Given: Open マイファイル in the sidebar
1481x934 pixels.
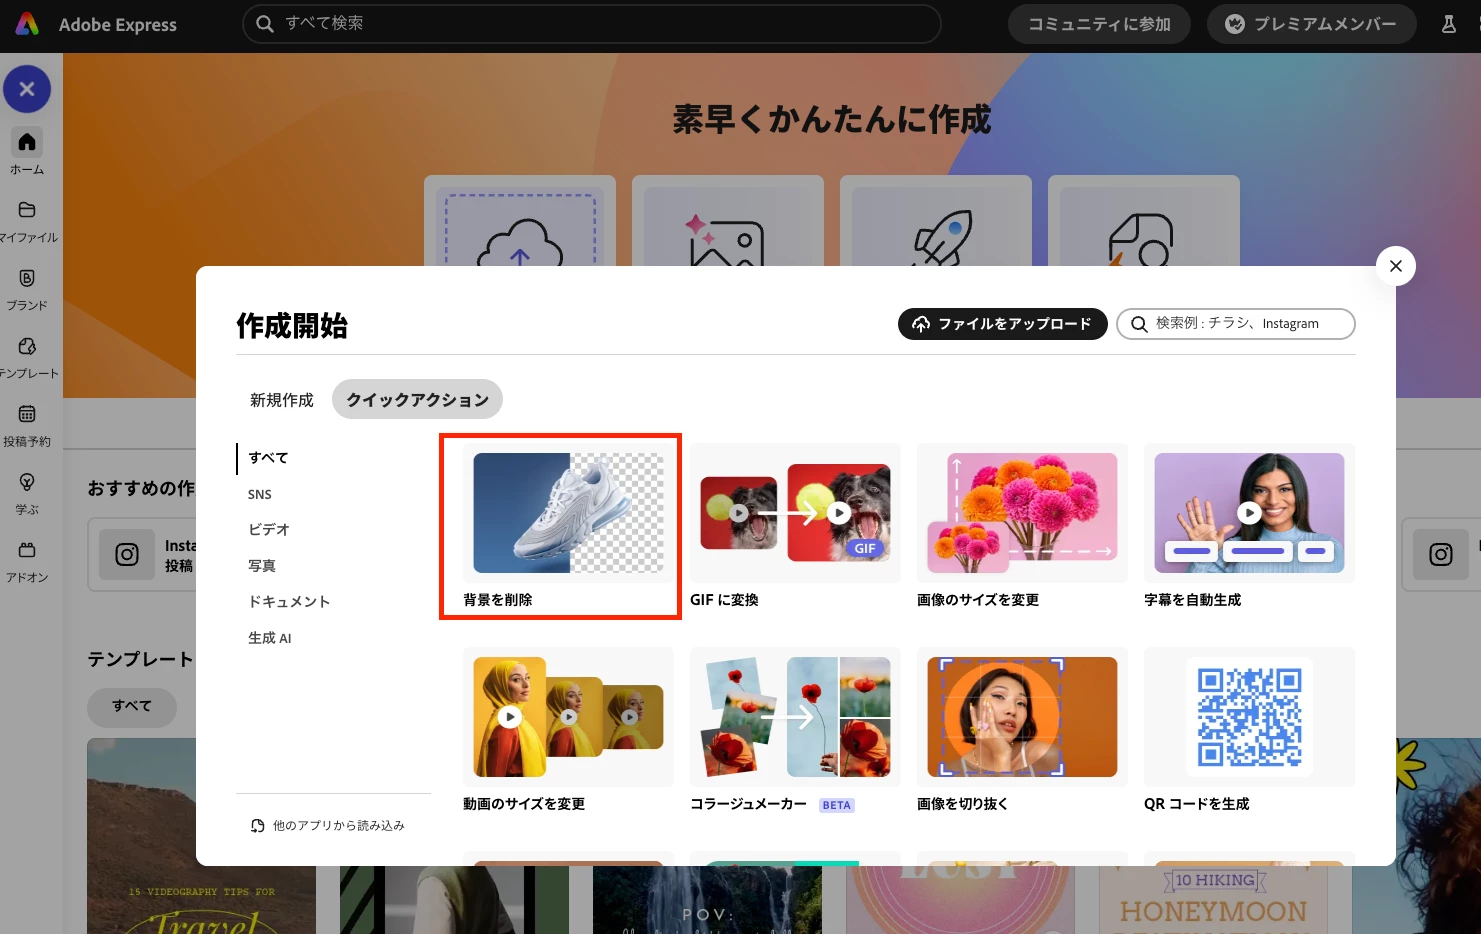Looking at the screenshot, I should (x=27, y=221).
